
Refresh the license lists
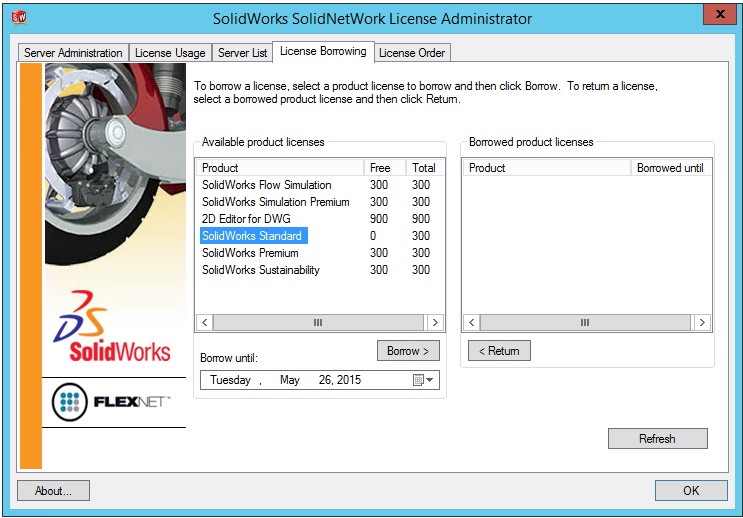tap(657, 438)
